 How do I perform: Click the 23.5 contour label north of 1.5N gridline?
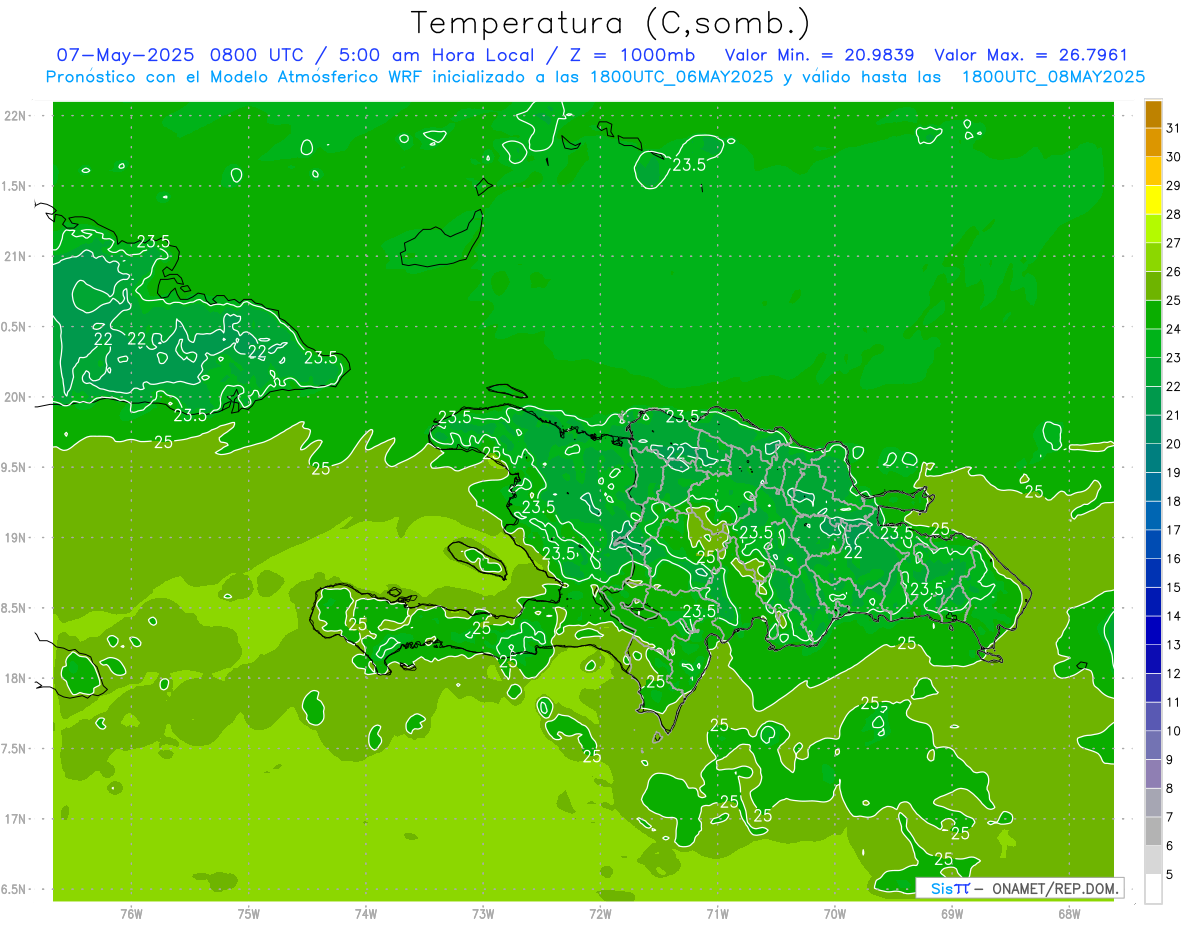[688, 165]
